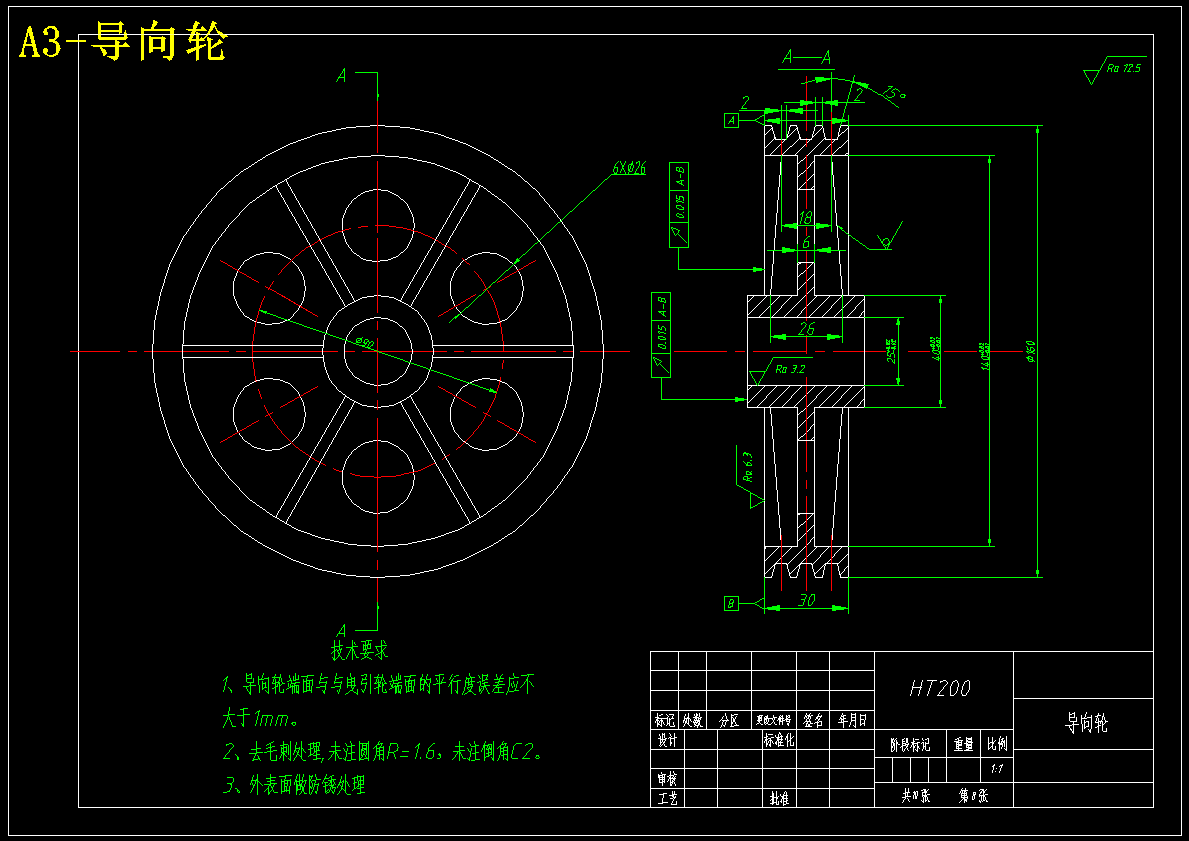Screen dimensions: 1189x841
Task: Select the '6XΦ26' hole callout text
Action: 629,168
